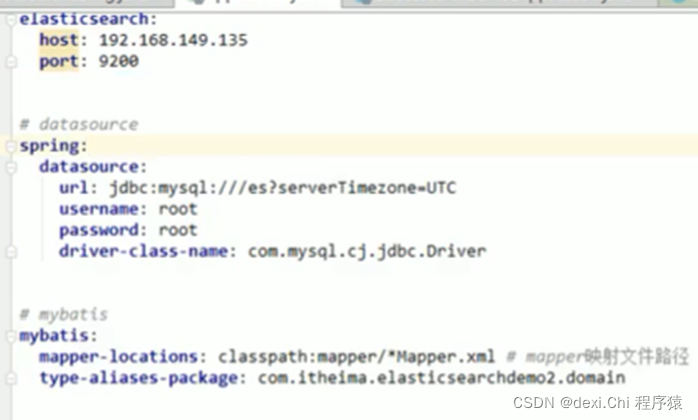
Task: Click the com.itheima.elasticsearchdemo2.domain value
Action: click(x=441, y=378)
